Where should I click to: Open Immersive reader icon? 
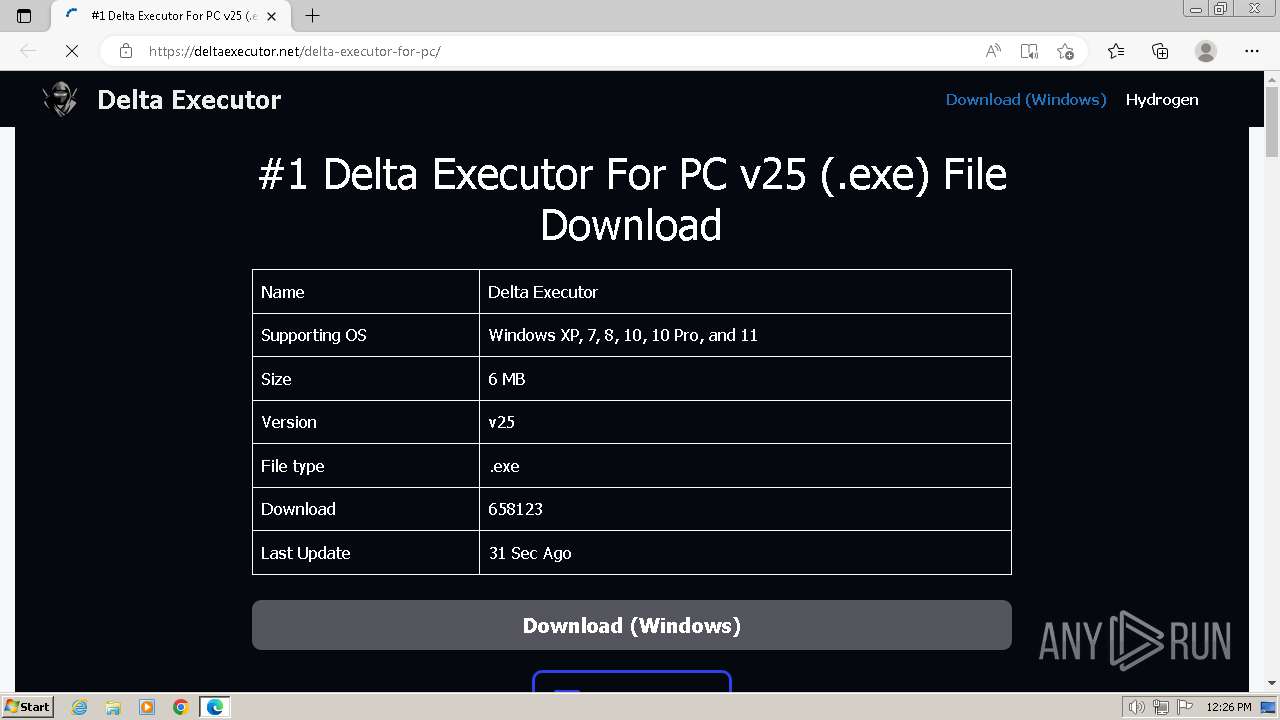[x=1029, y=51]
